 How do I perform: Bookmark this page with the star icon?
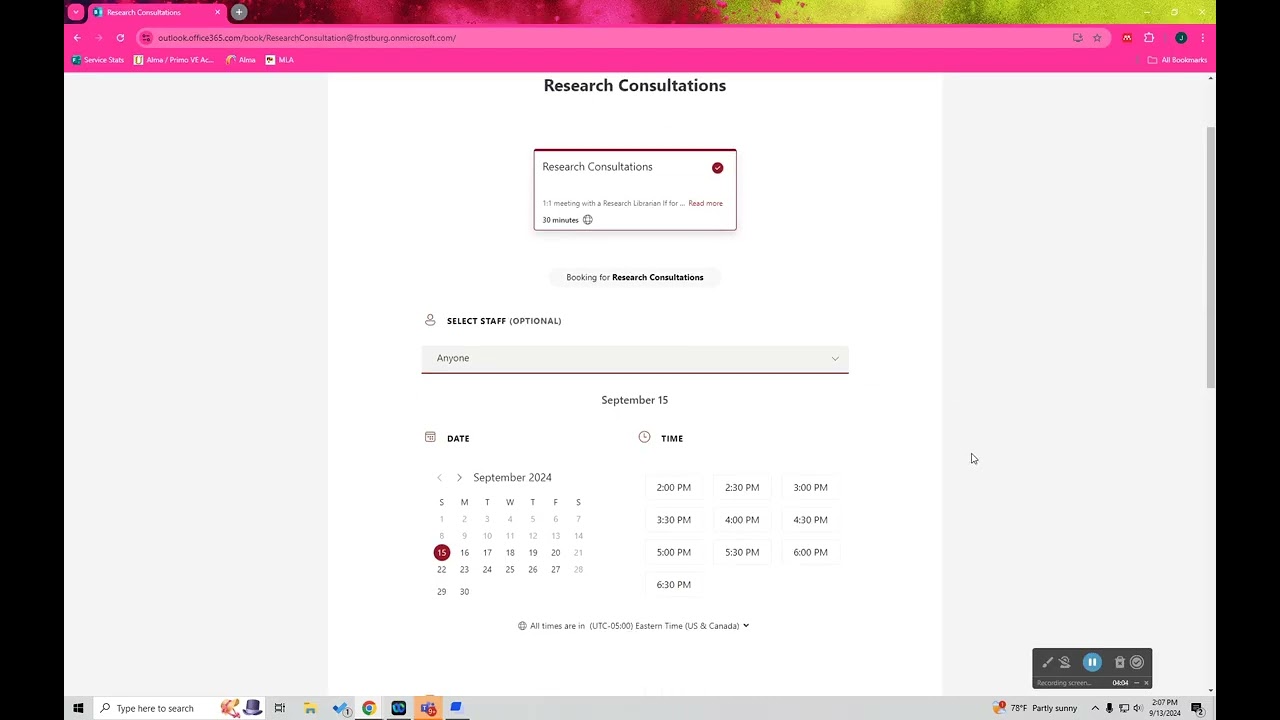coord(1097,38)
